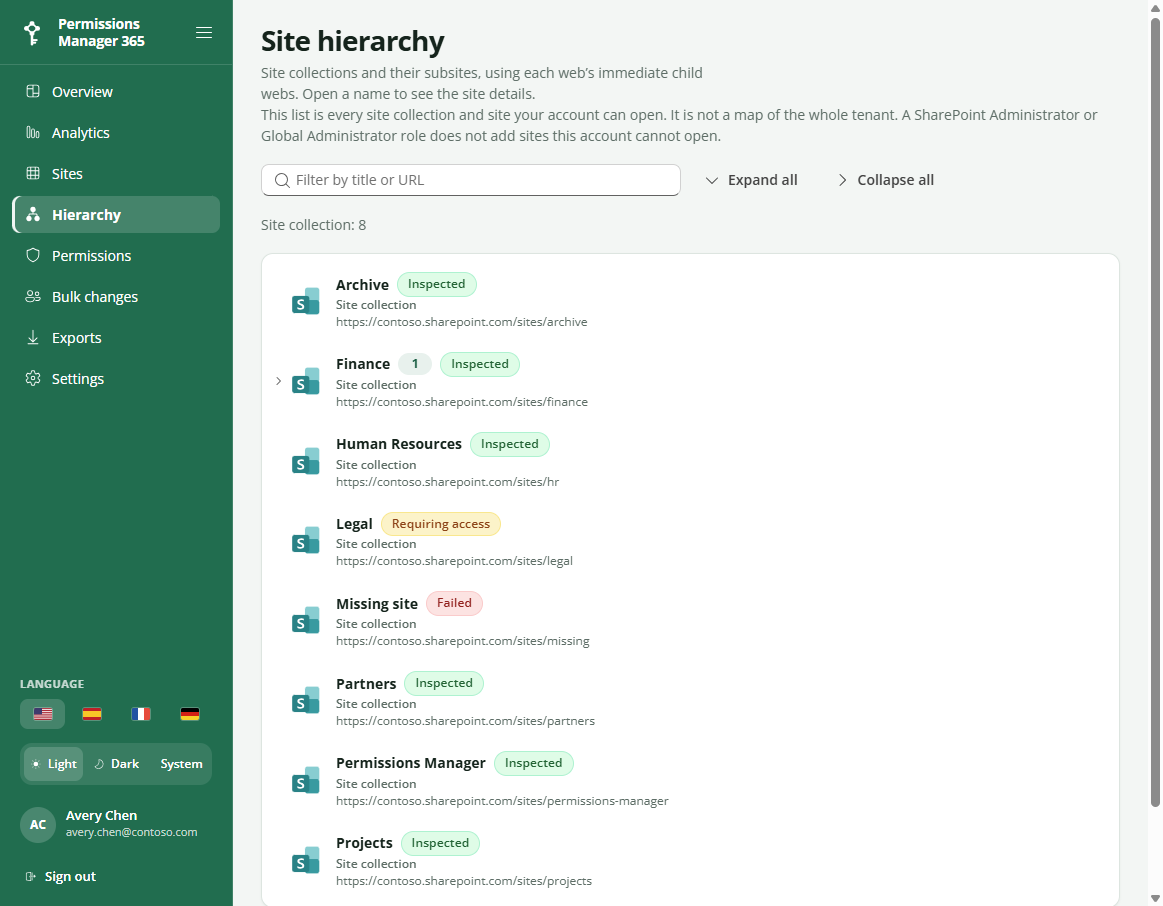Click the Finance SharePoint site icon
Screen dimensions: 1163x906
click(x=306, y=381)
